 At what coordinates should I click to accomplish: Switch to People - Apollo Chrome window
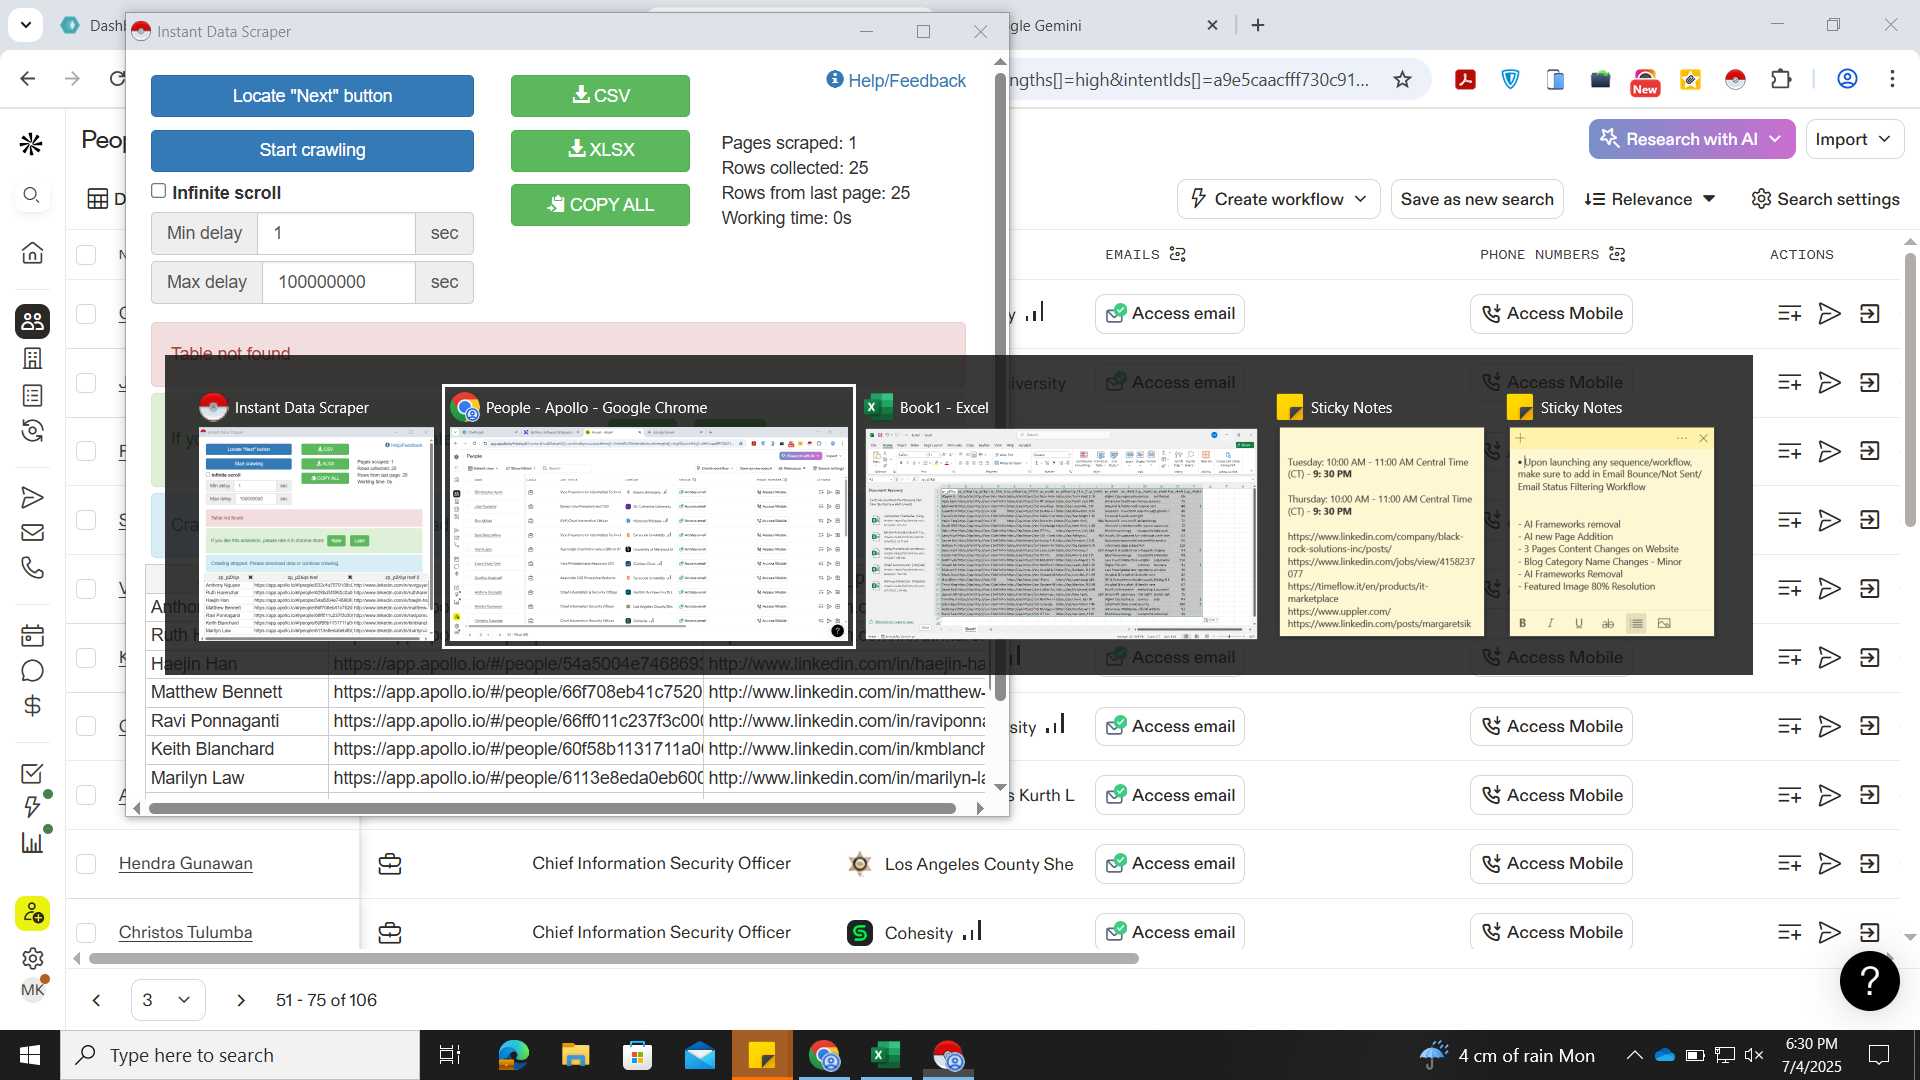pos(649,516)
